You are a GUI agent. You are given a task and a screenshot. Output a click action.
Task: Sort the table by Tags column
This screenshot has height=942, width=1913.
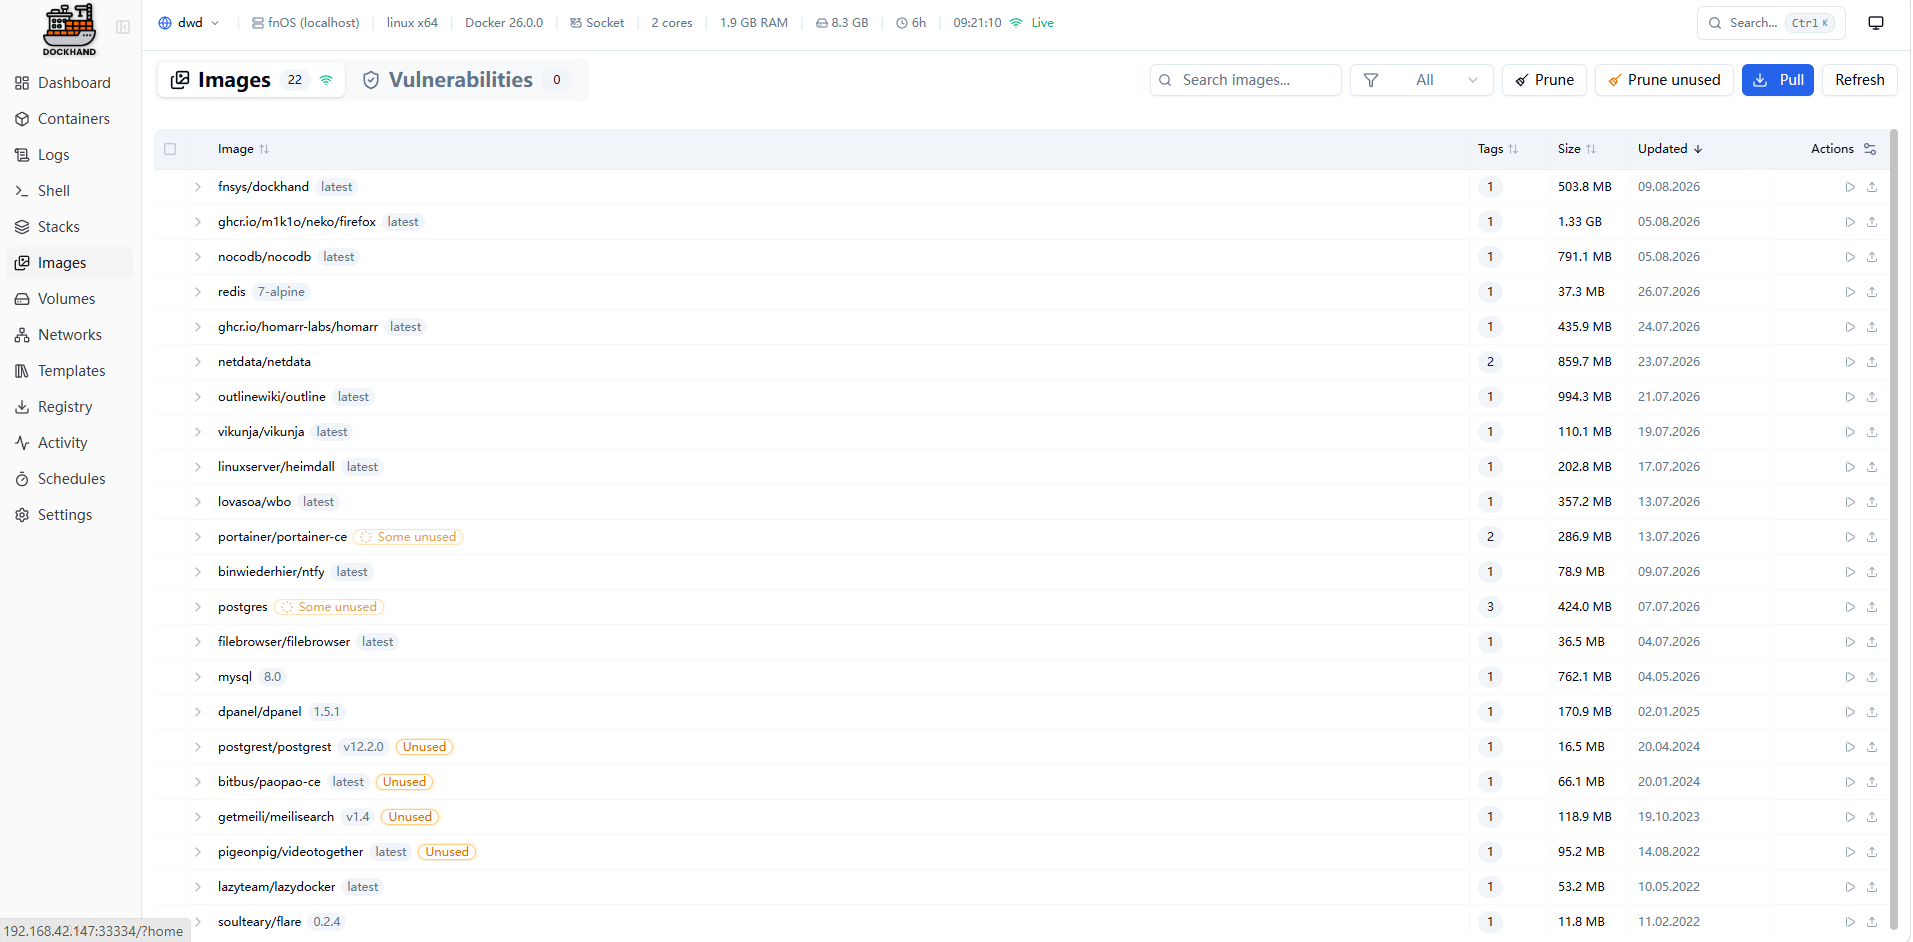(1498, 149)
